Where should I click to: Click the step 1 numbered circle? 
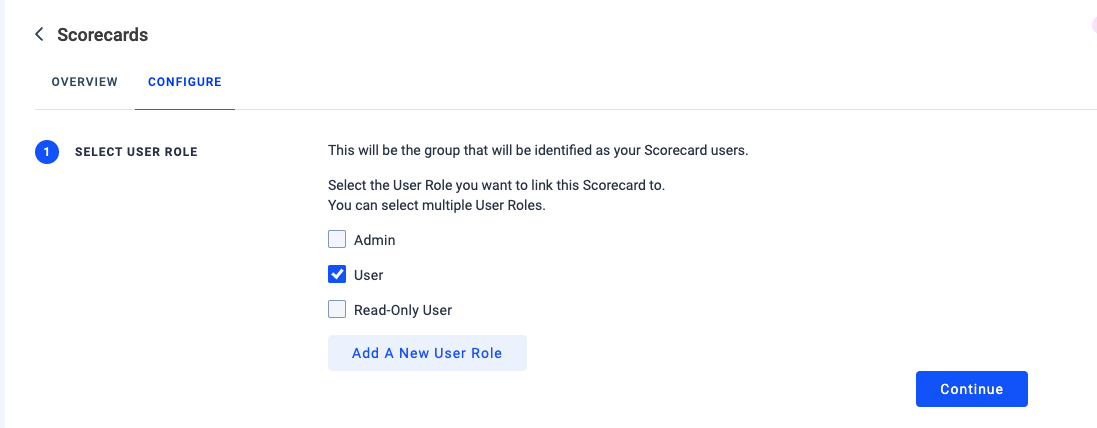(47, 152)
